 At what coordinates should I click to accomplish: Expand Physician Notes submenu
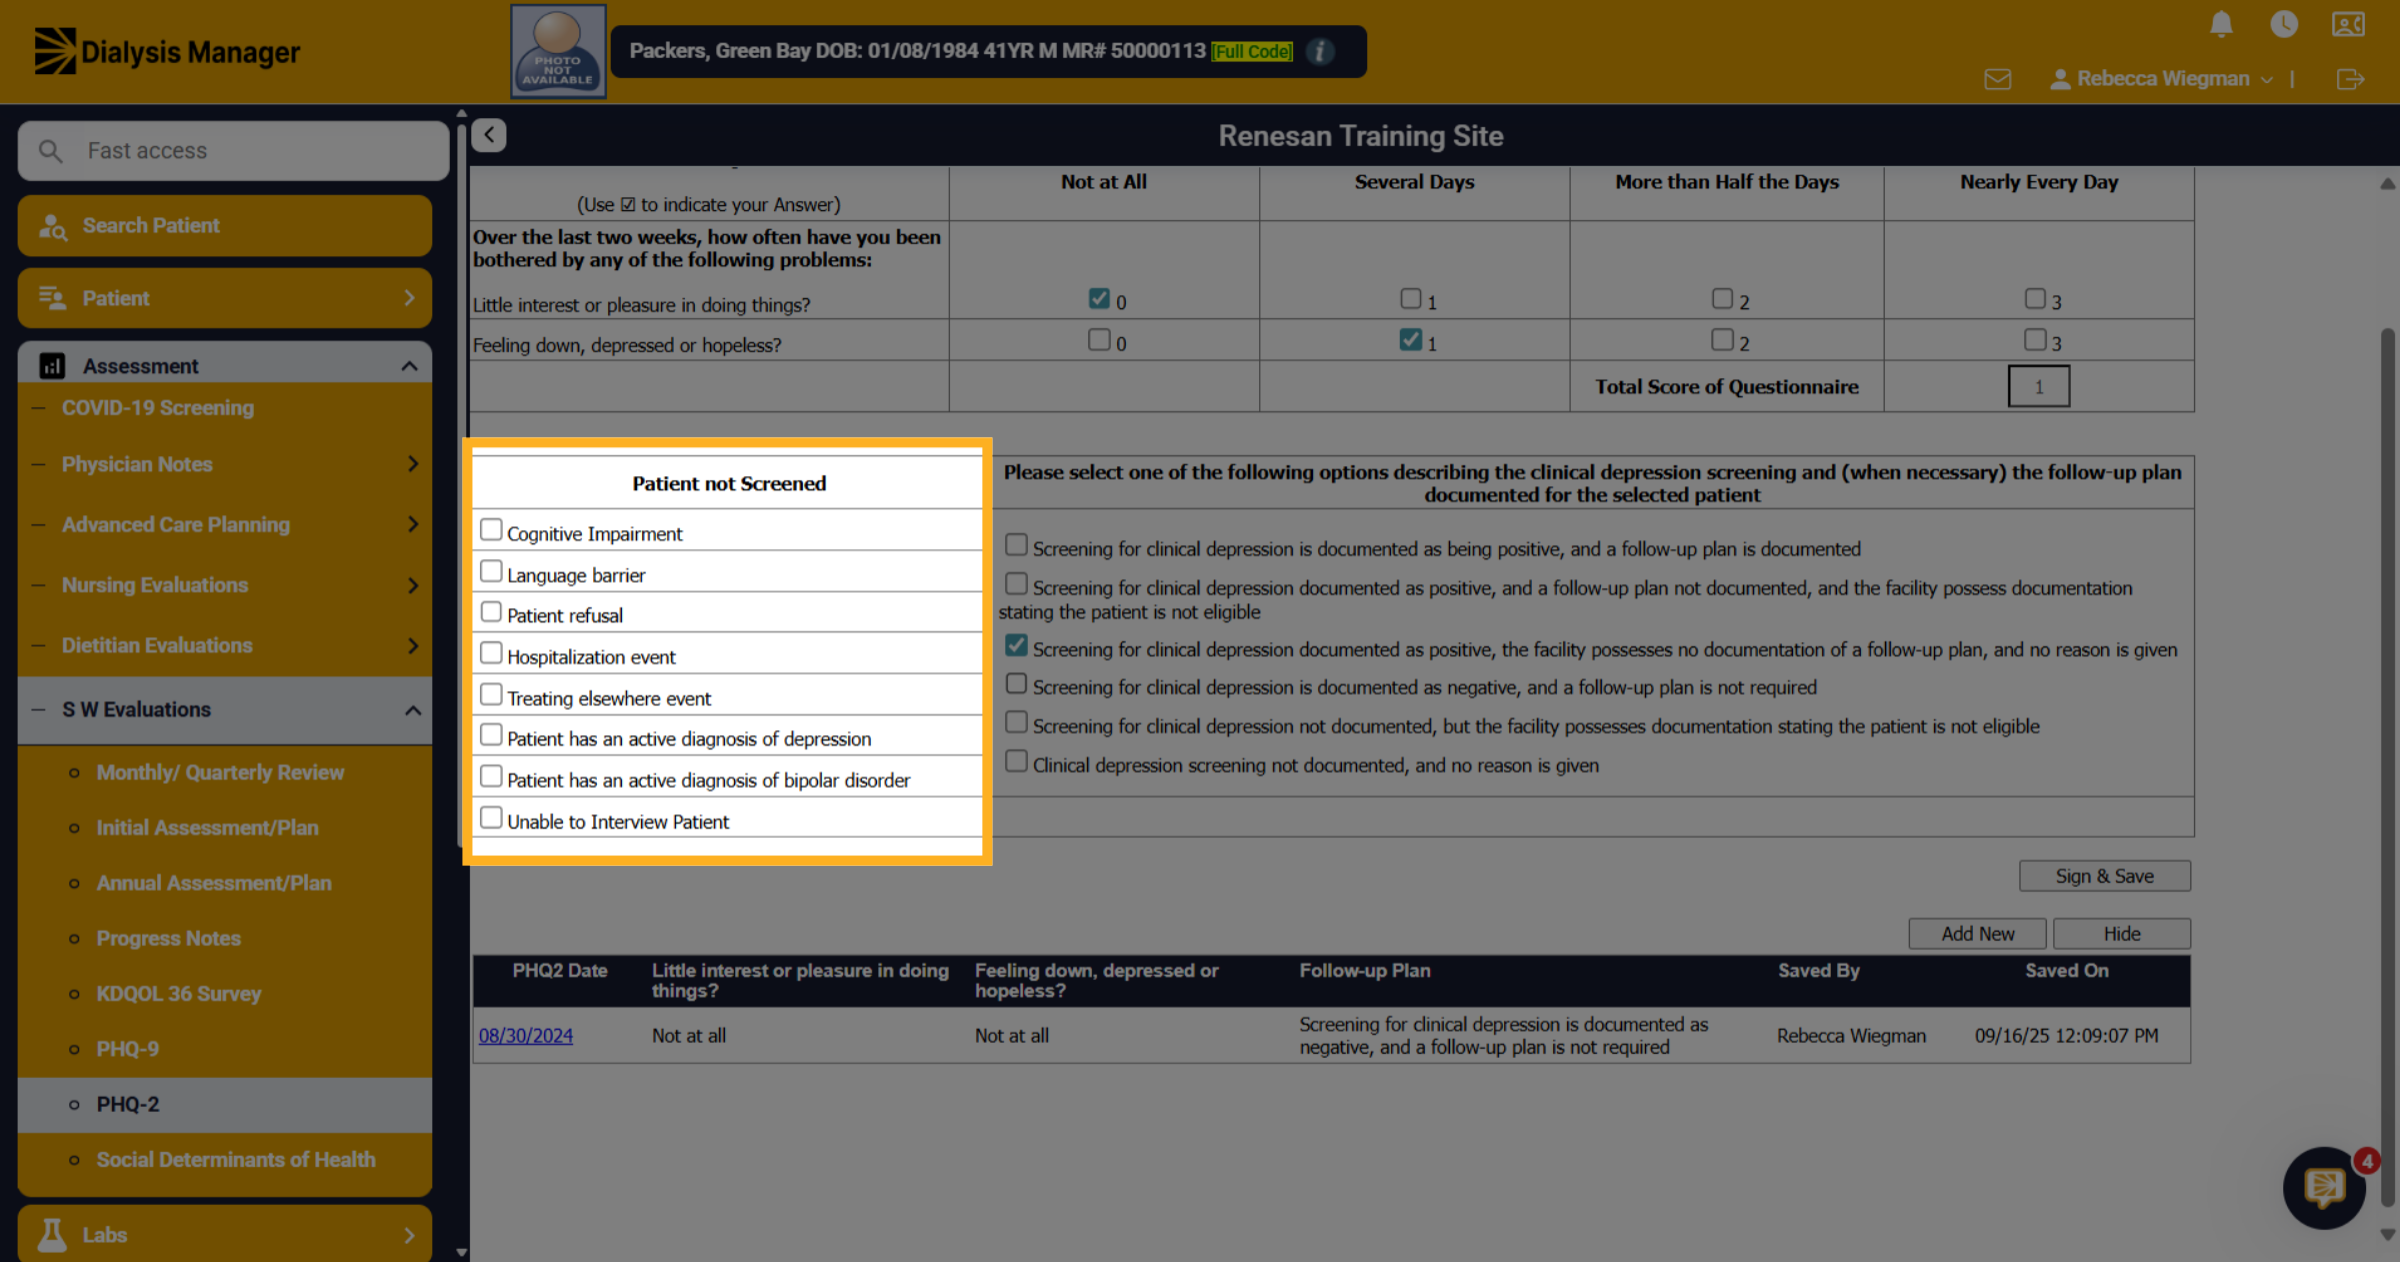point(412,464)
